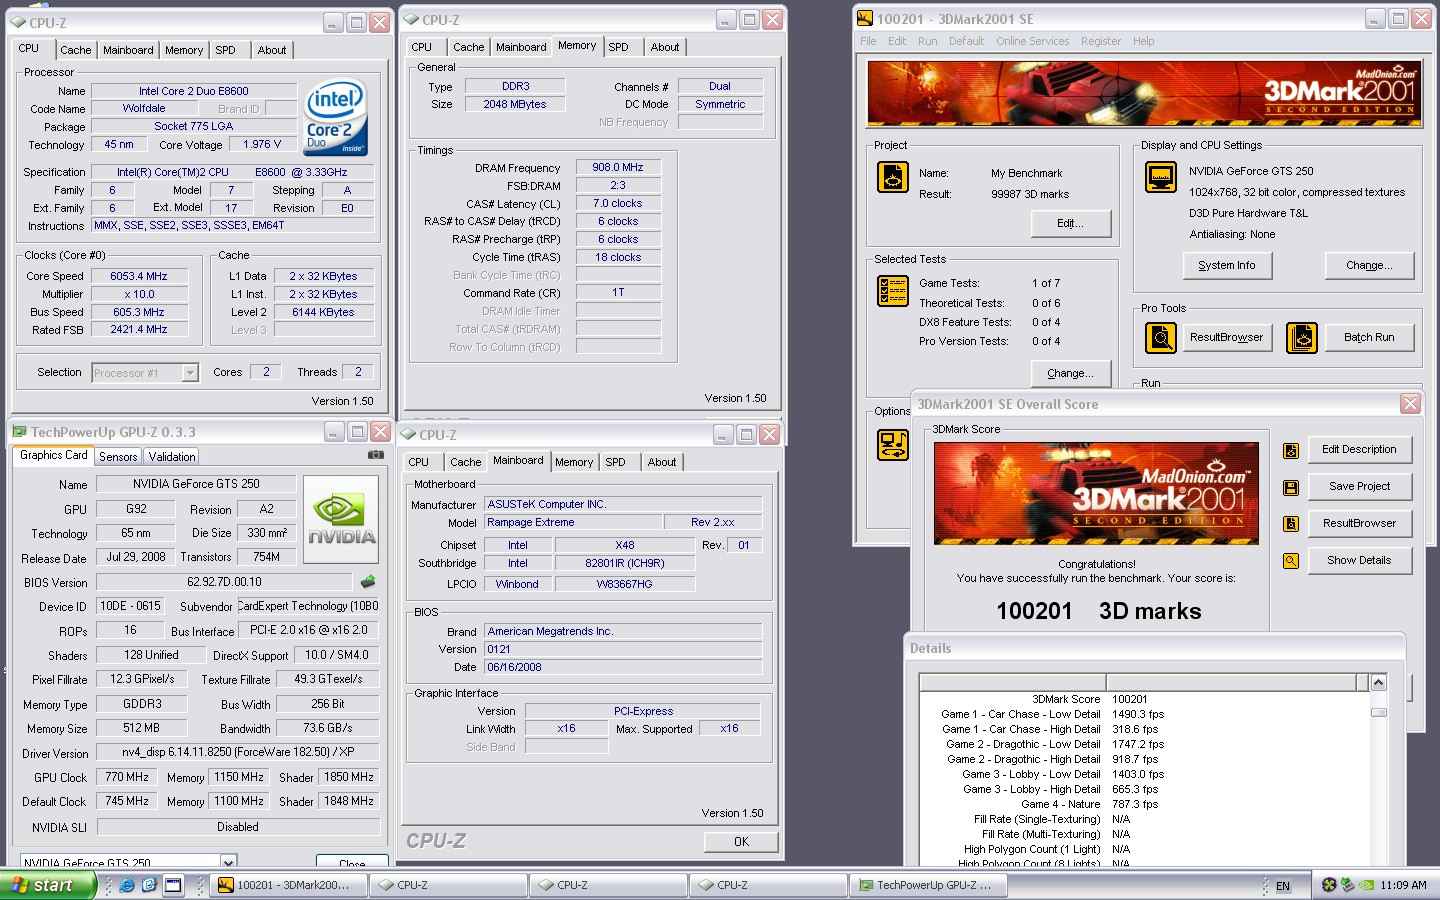This screenshot has height=900, width=1440.
Task: Click the NVIDIA tray icon
Action: (1365, 885)
